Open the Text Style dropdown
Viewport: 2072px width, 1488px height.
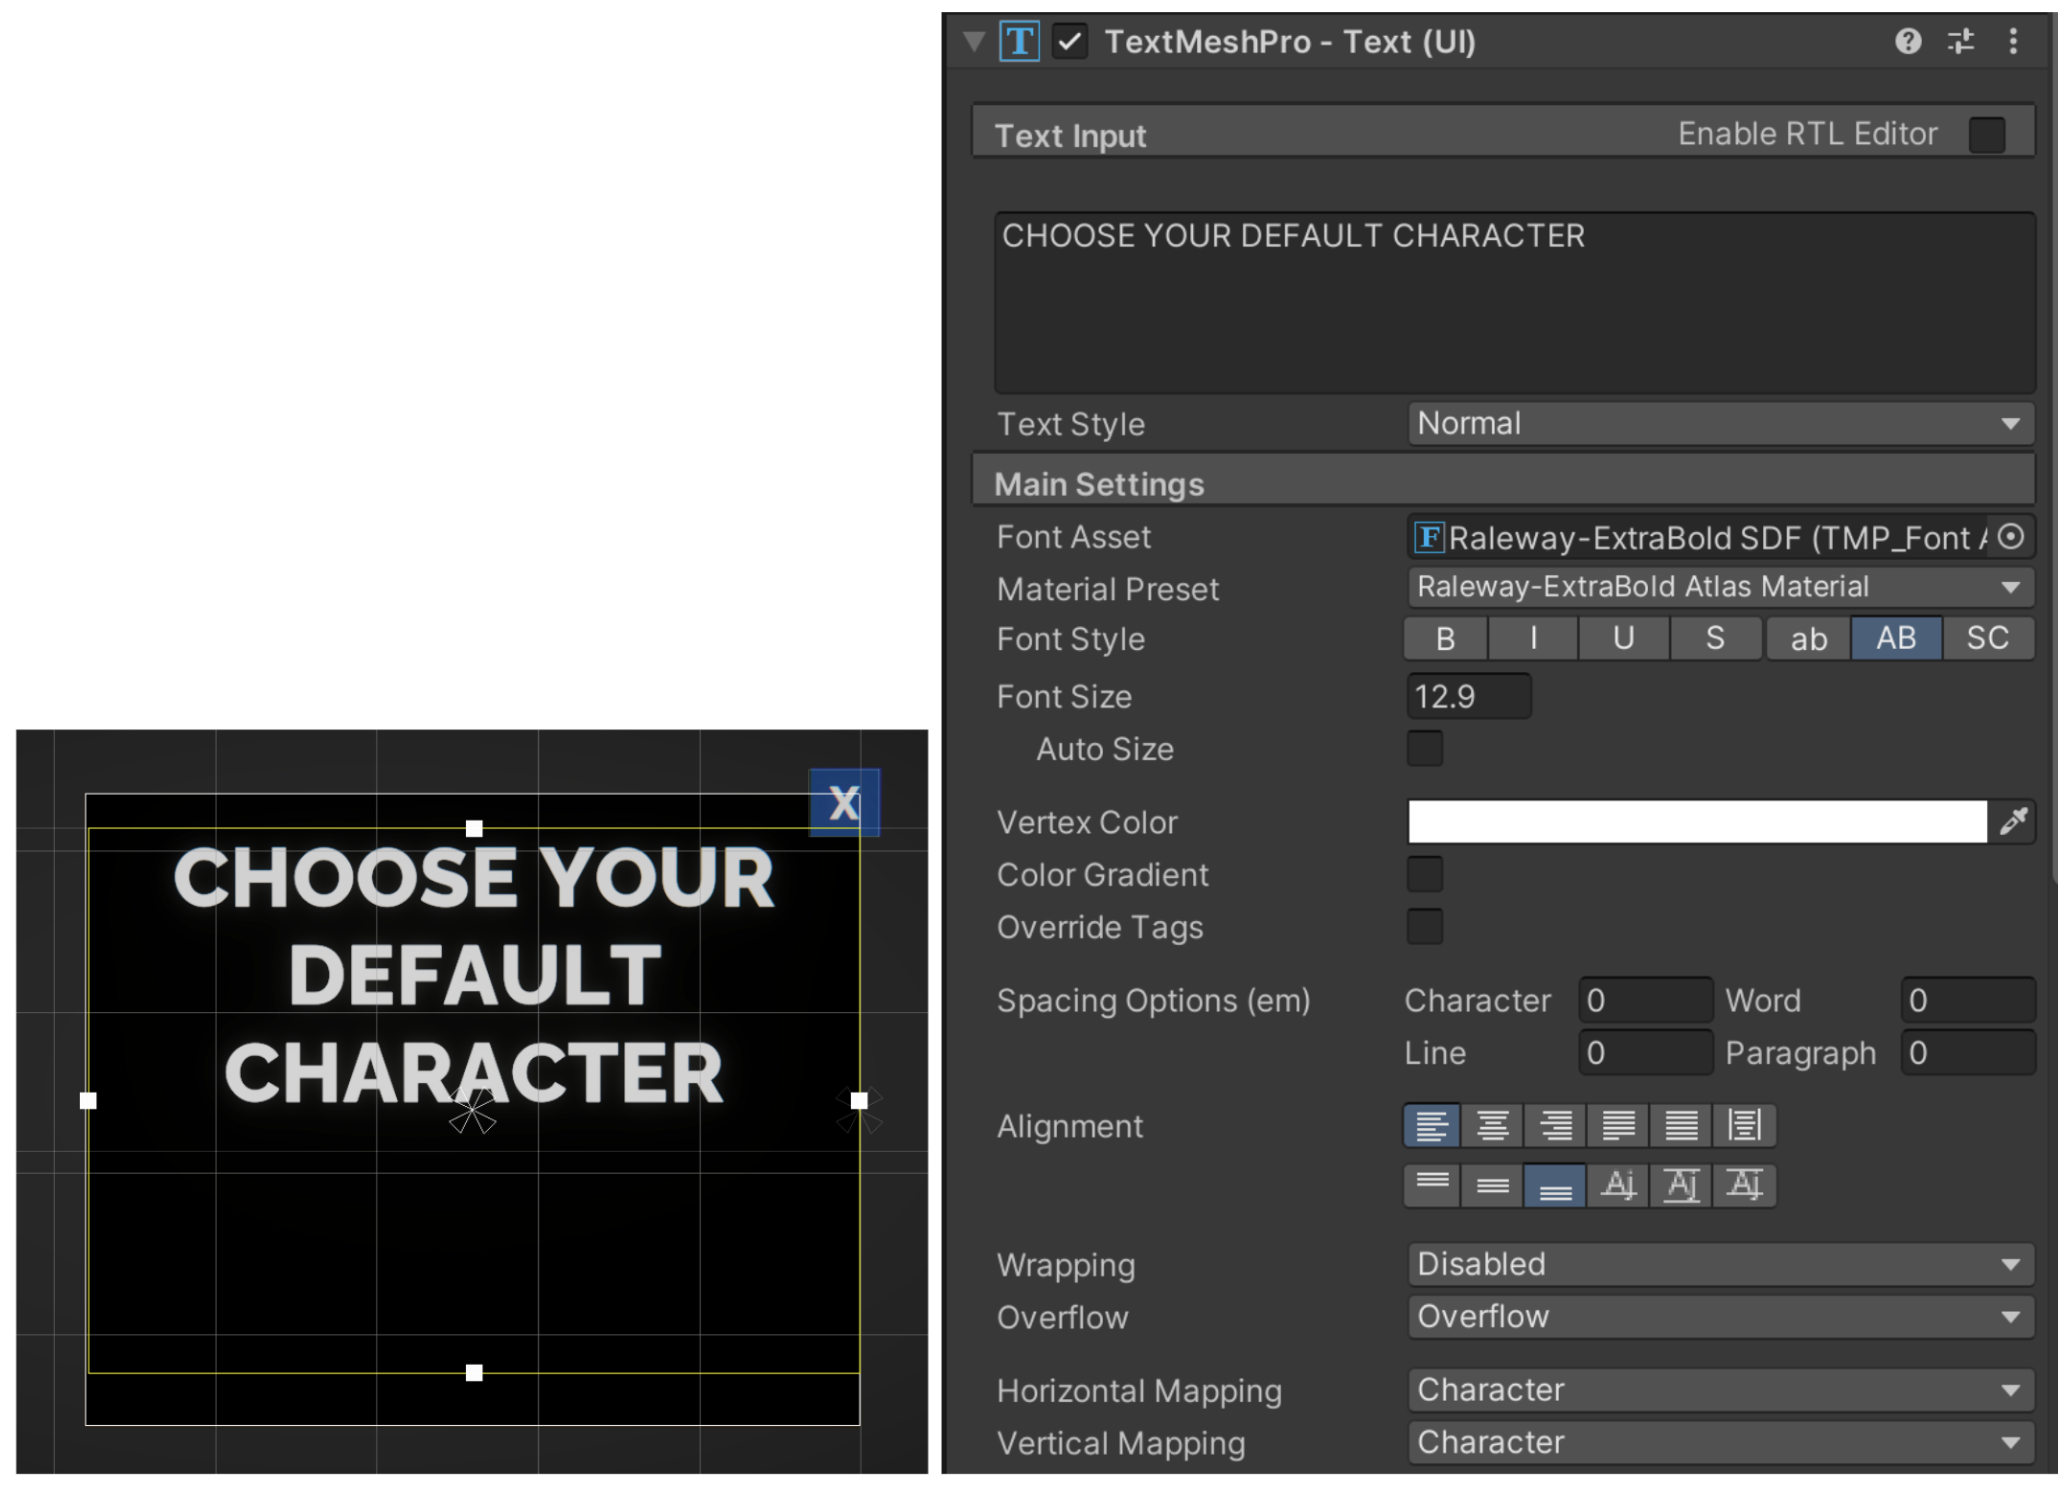(1720, 424)
